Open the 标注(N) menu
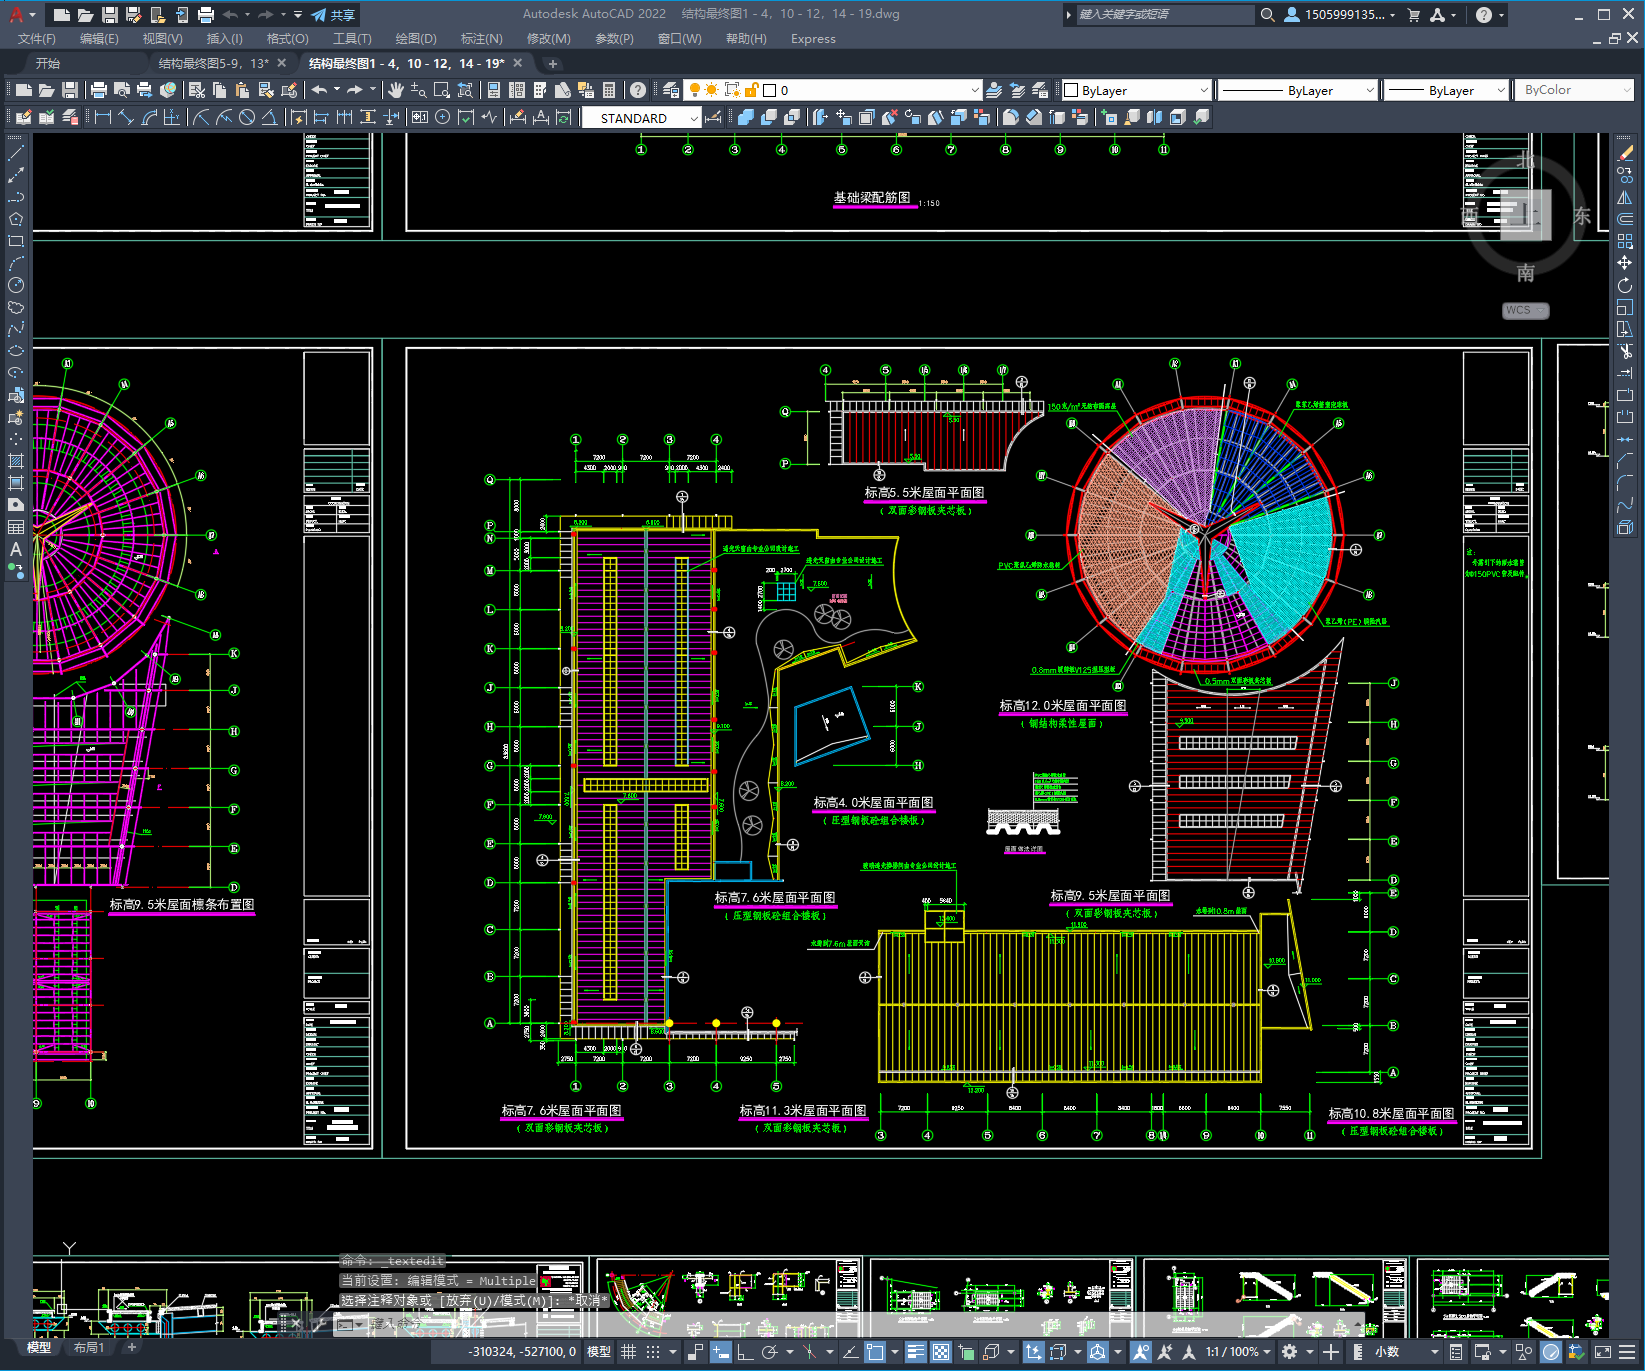 [481, 39]
